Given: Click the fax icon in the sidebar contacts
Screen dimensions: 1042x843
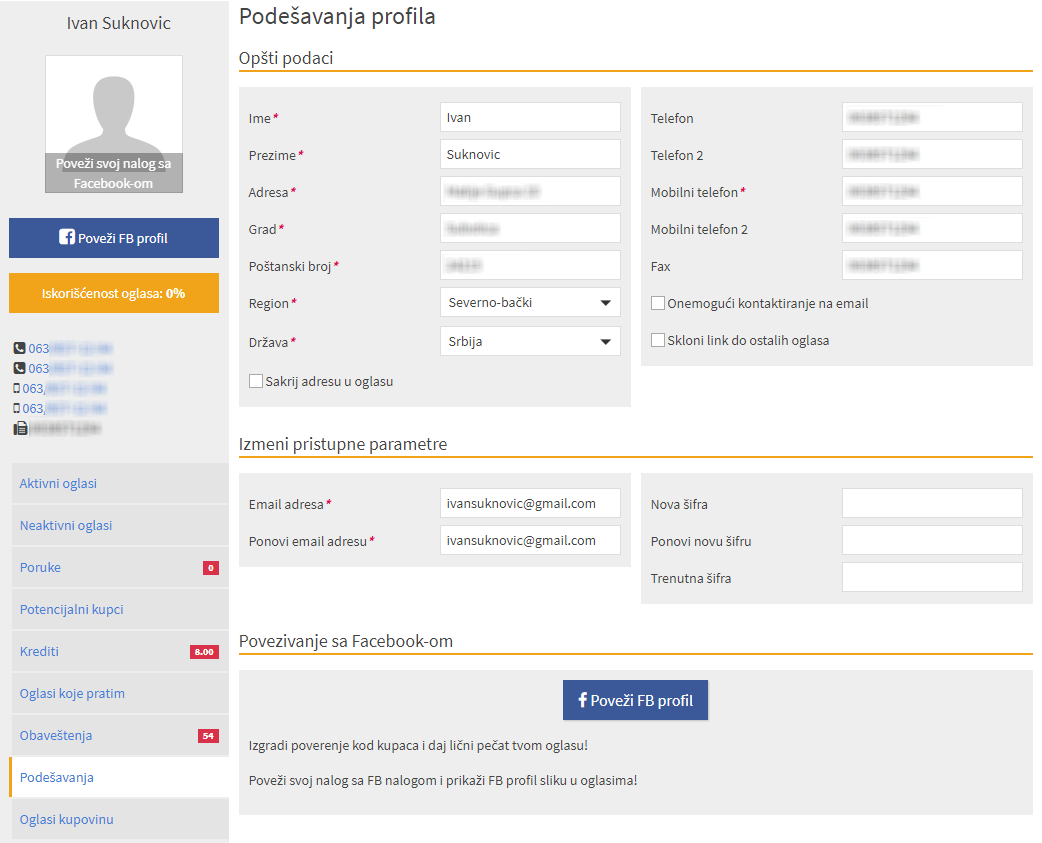Looking at the screenshot, I should pyautogui.click(x=20, y=428).
